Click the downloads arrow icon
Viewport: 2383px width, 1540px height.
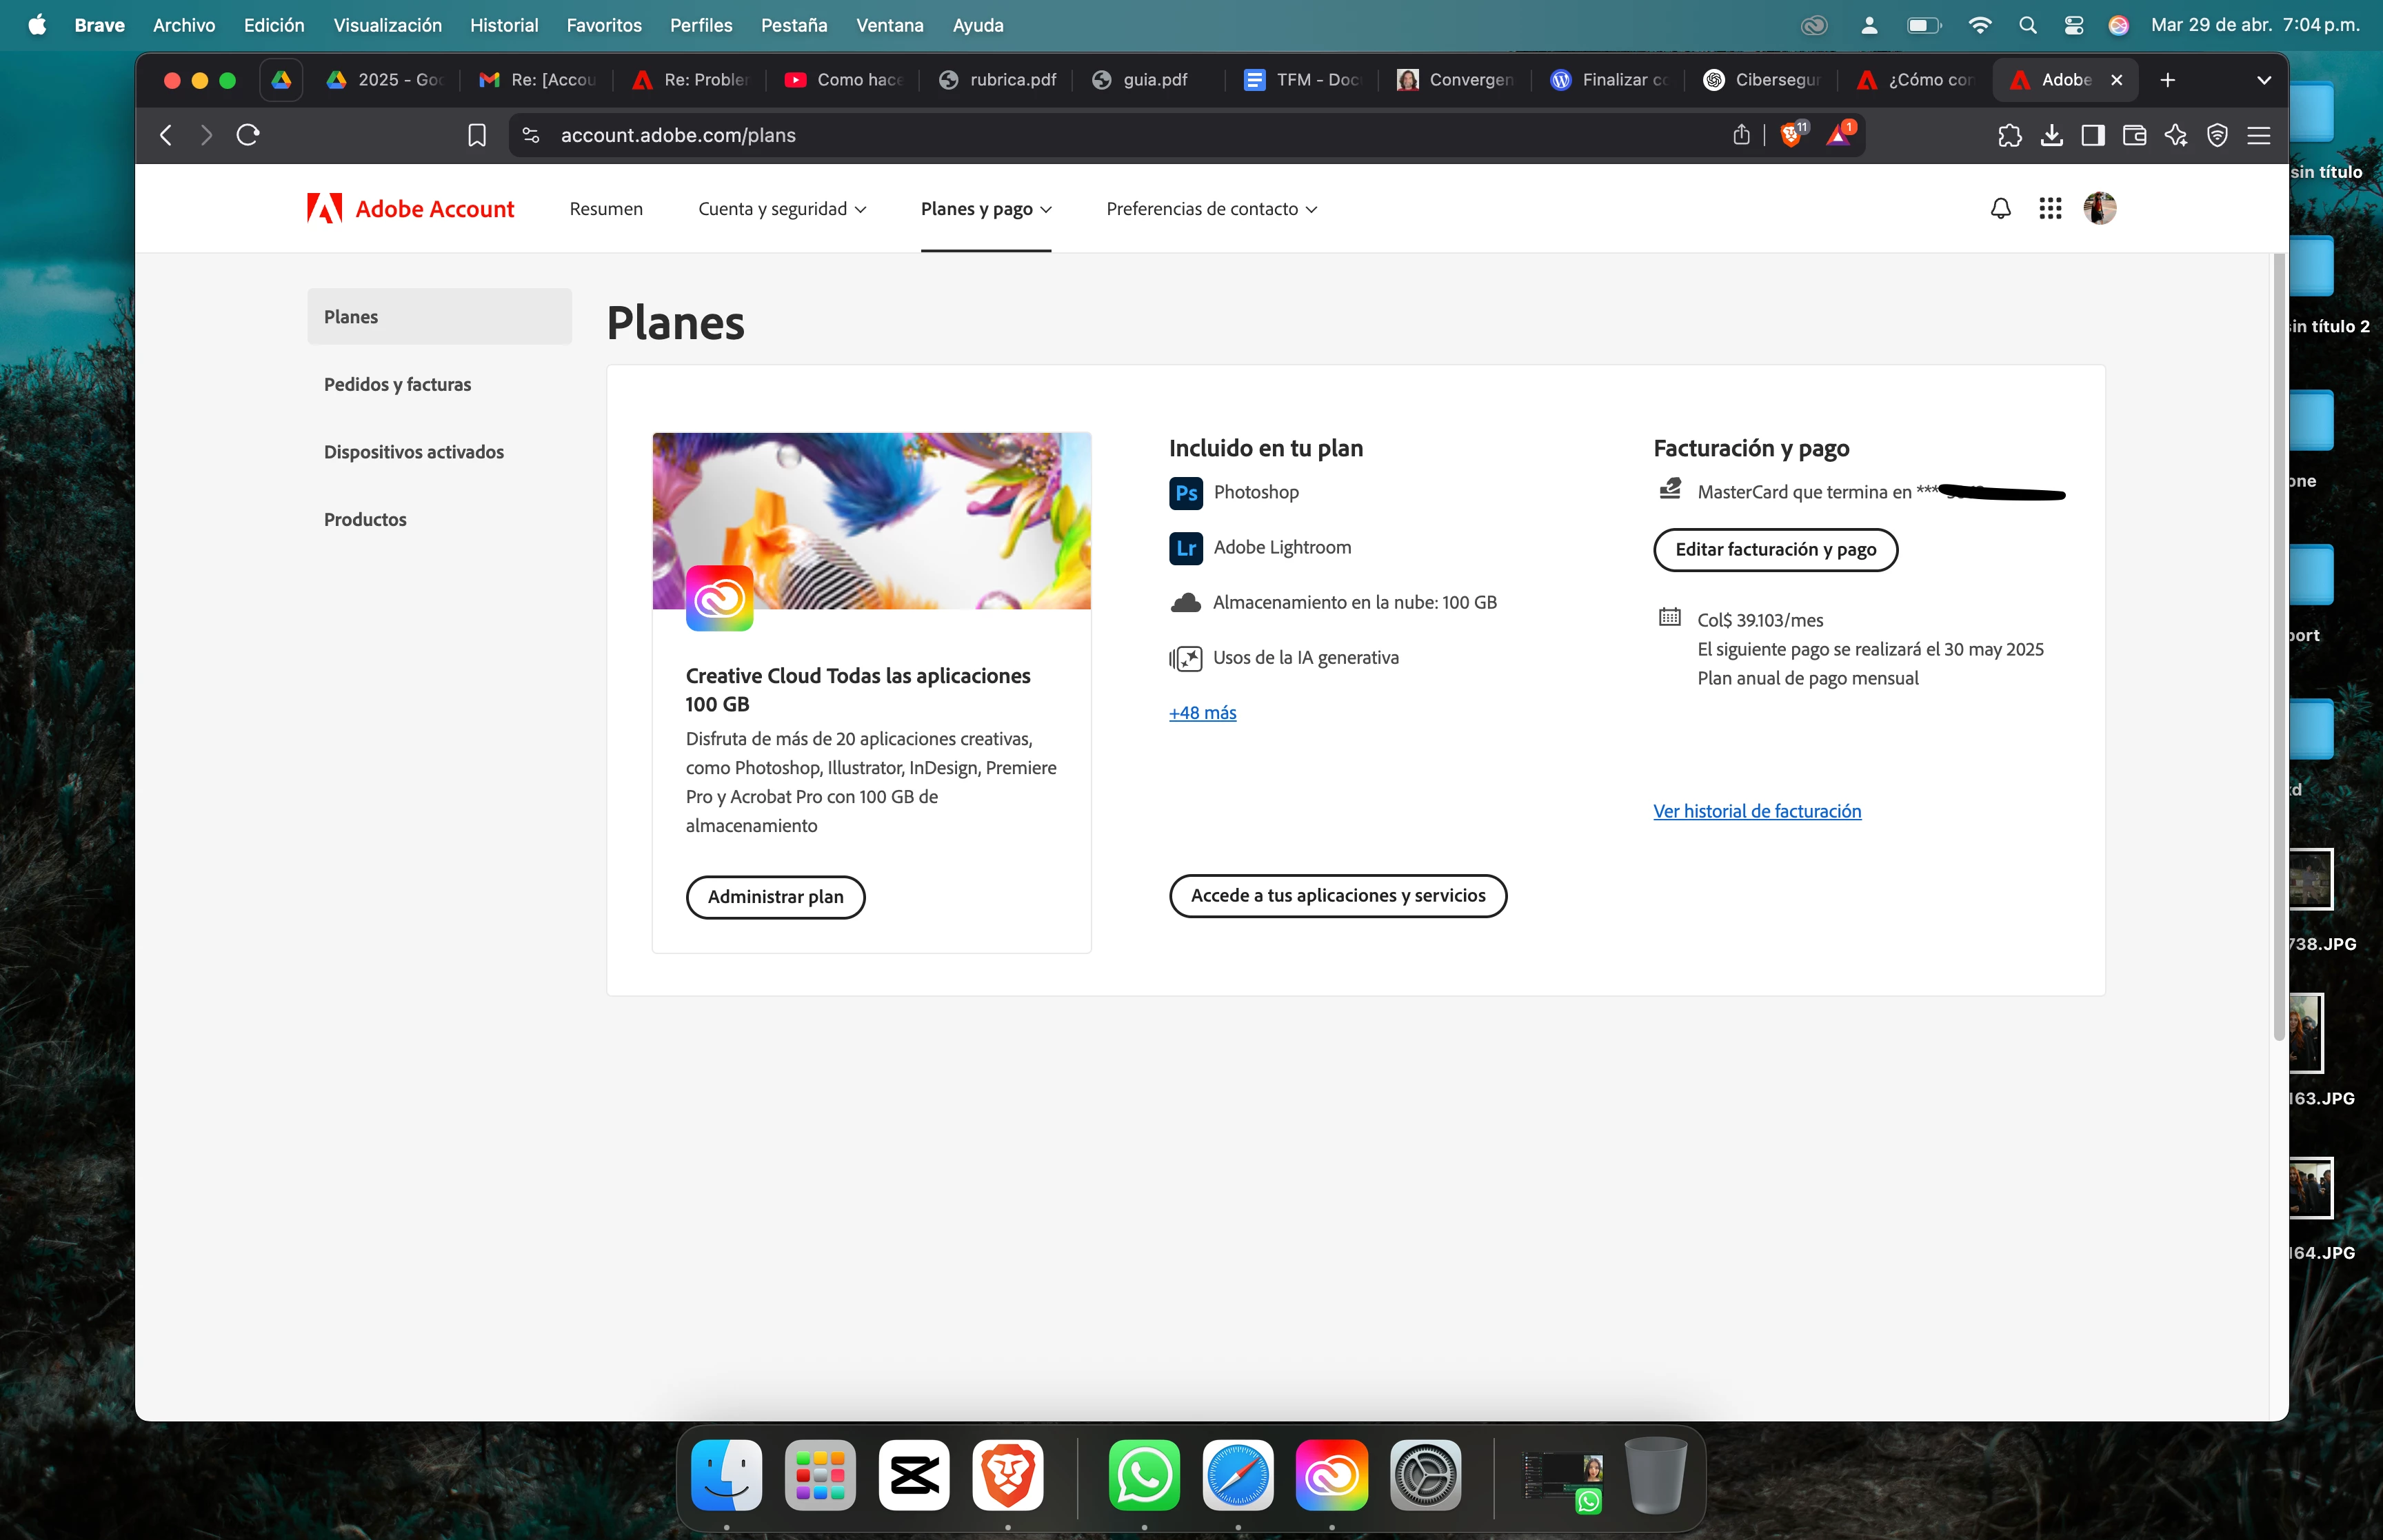(x=2051, y=135)
